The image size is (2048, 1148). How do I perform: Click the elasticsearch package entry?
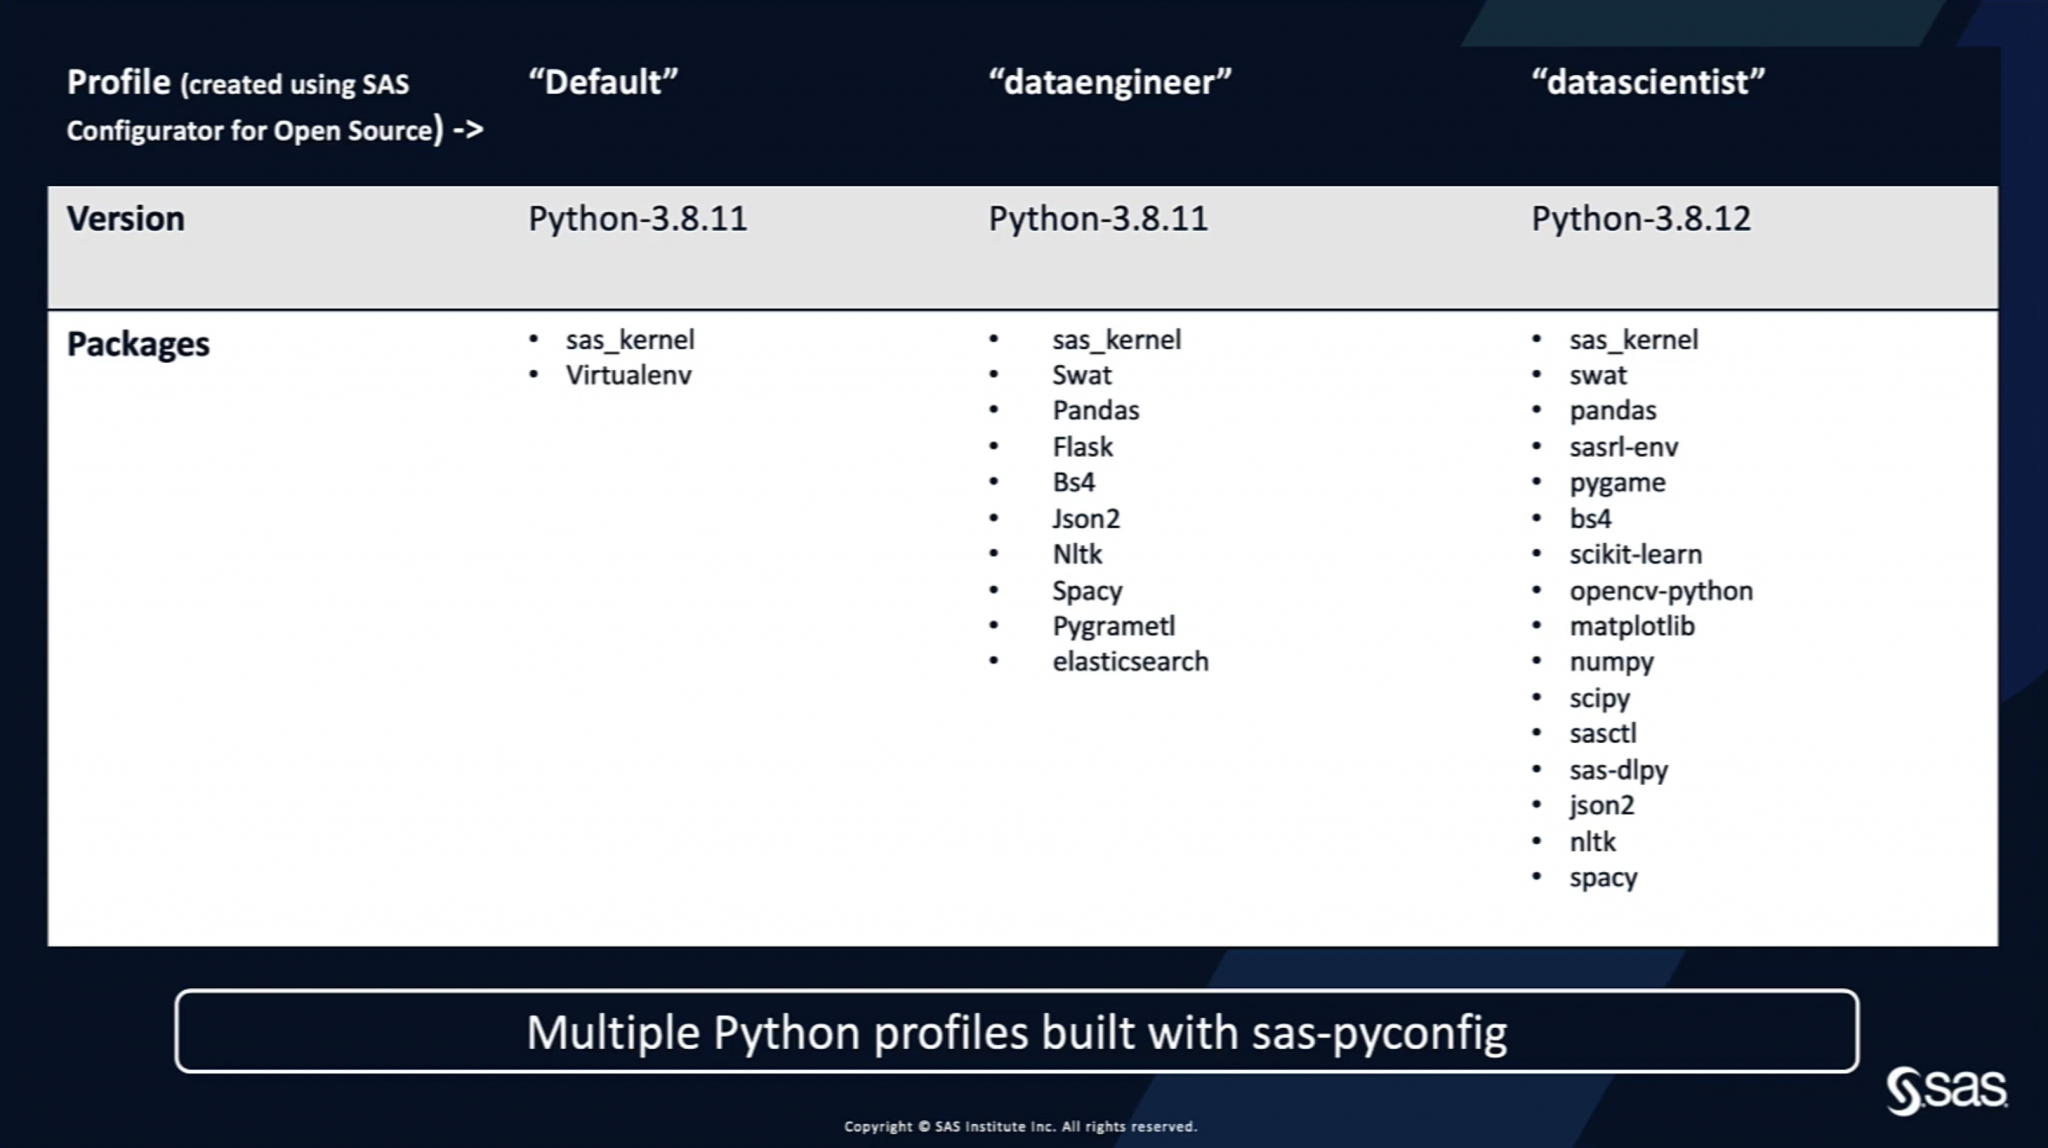pyautogui.click(x=1129, y=661)
